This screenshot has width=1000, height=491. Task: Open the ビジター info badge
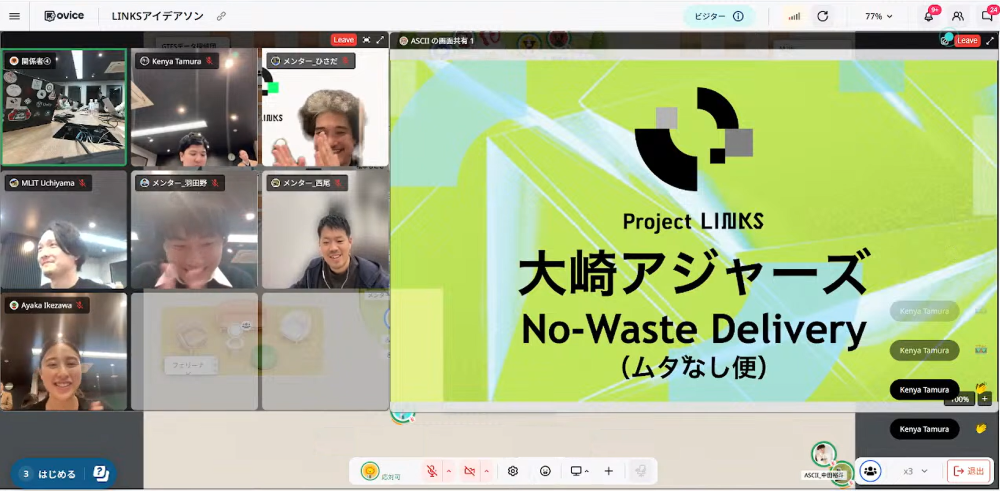pyautogui.click(x=719, y=17)
